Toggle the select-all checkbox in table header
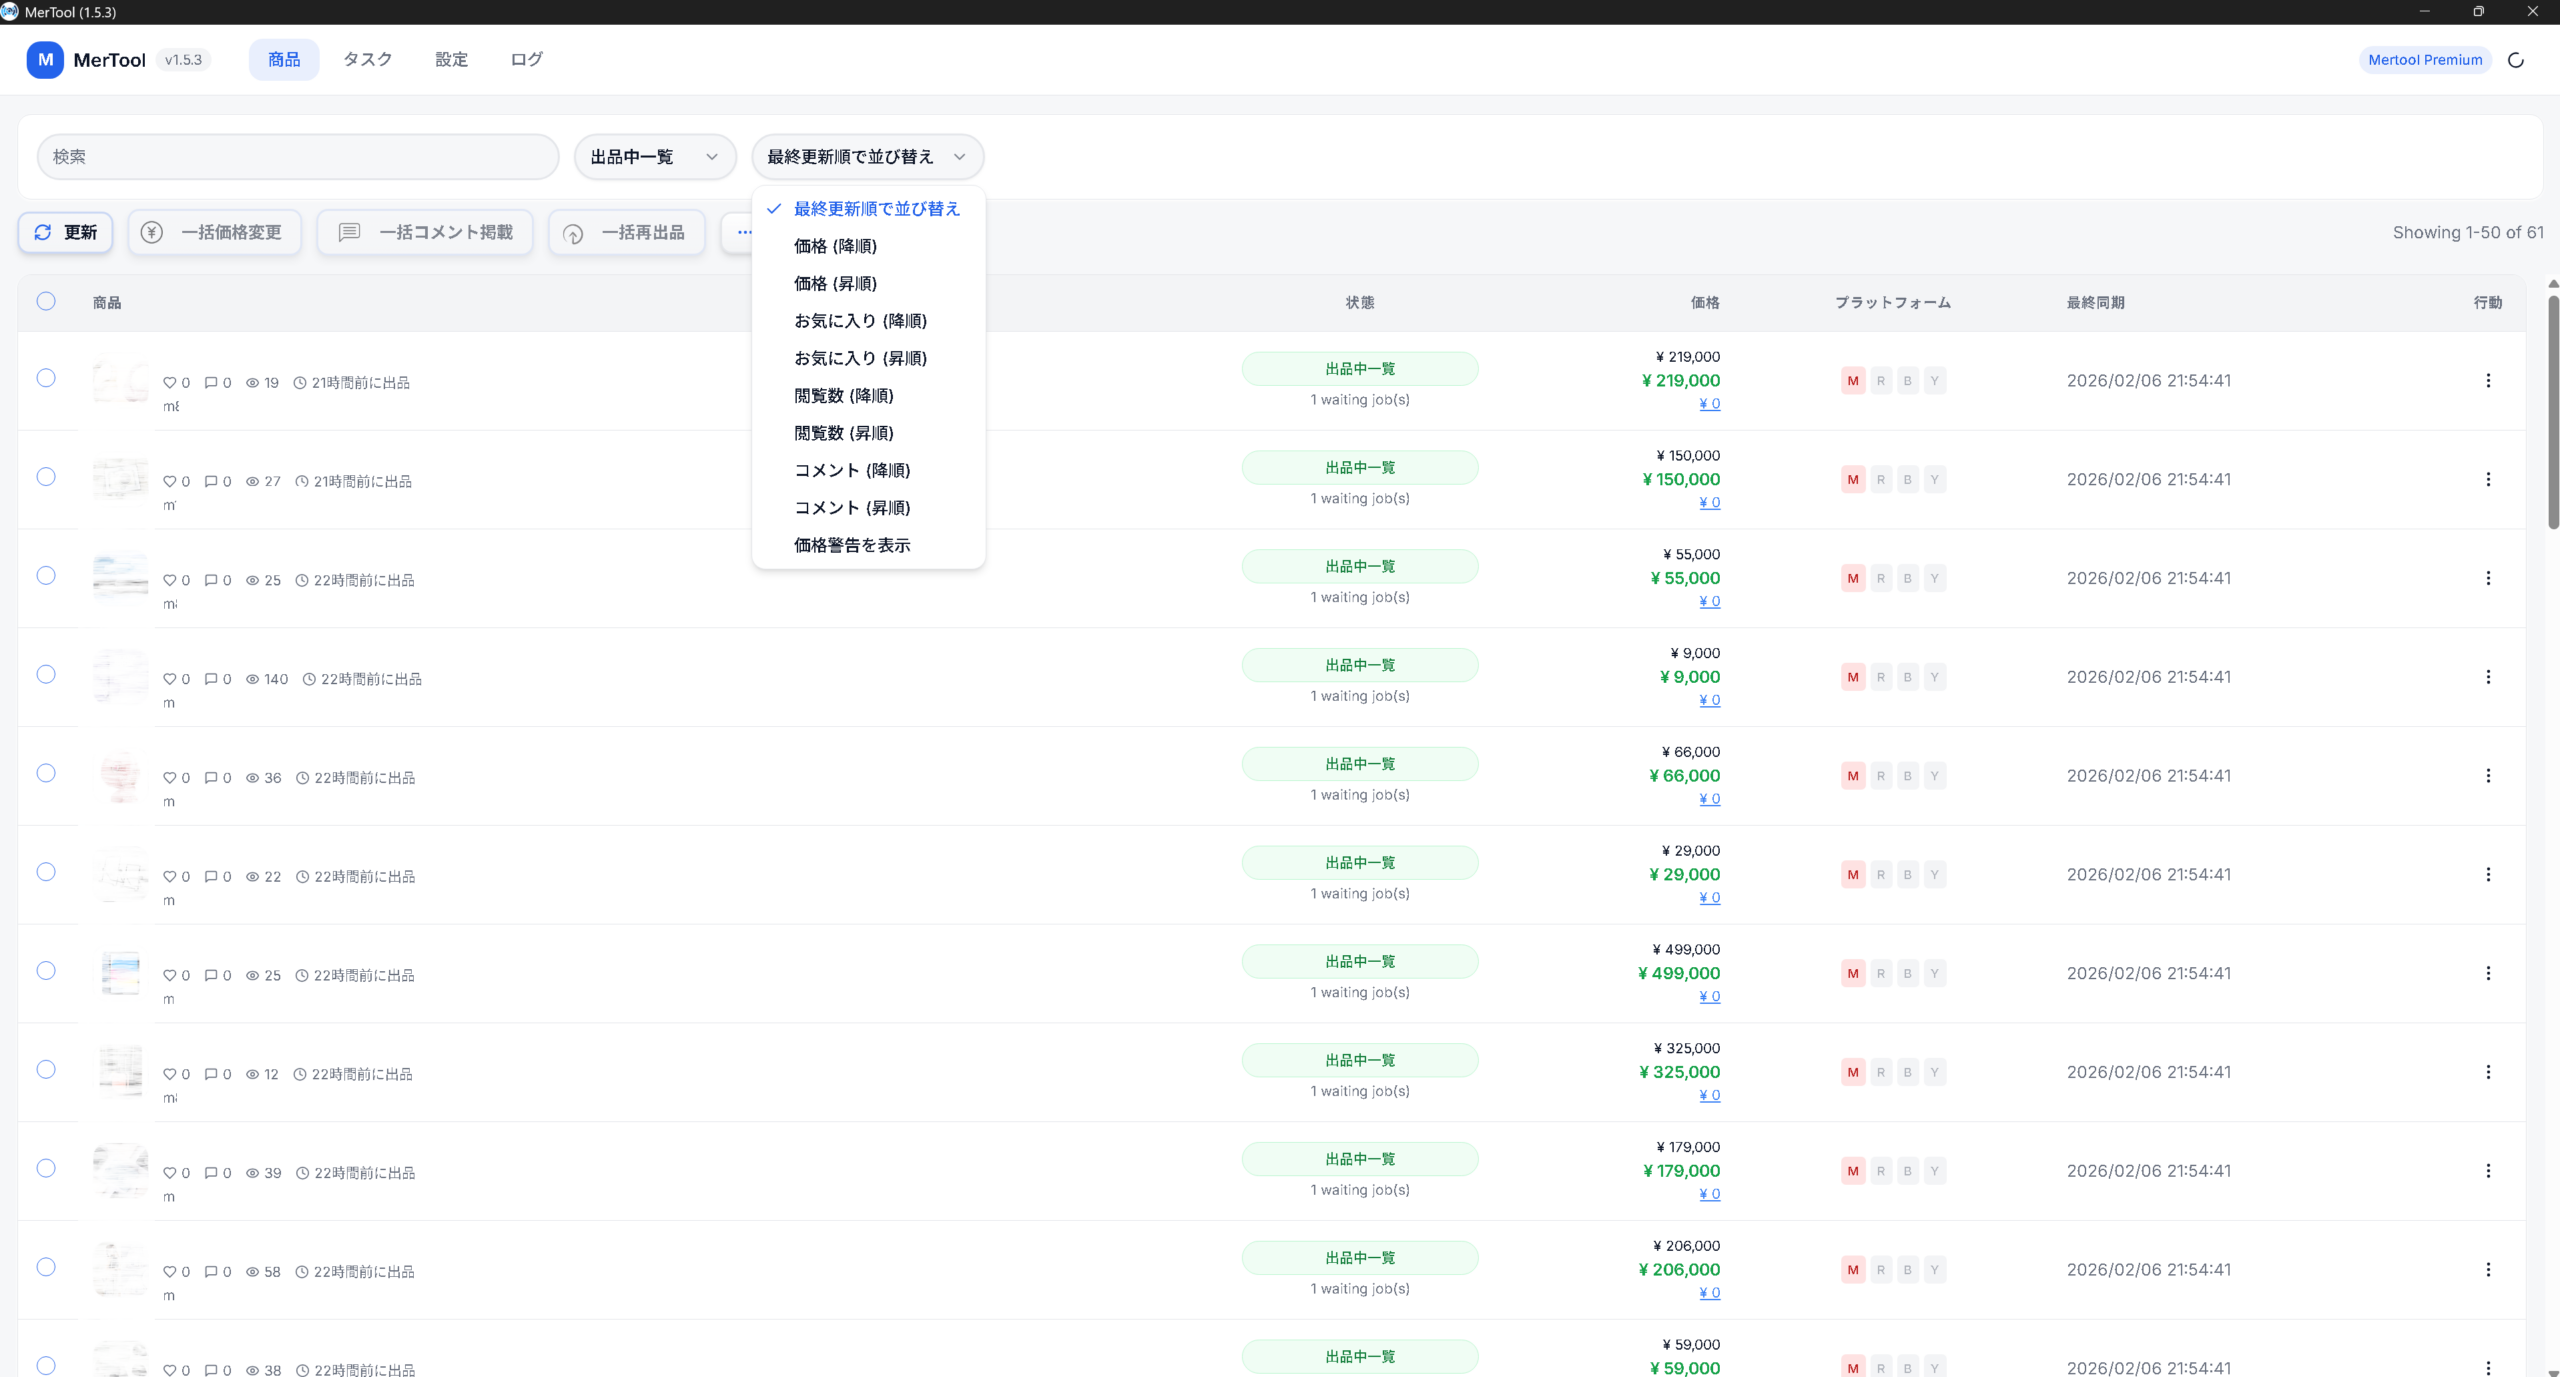The height and width of the screenshot is (1377, 2560). pyautogui.click(x=46, y=302)
